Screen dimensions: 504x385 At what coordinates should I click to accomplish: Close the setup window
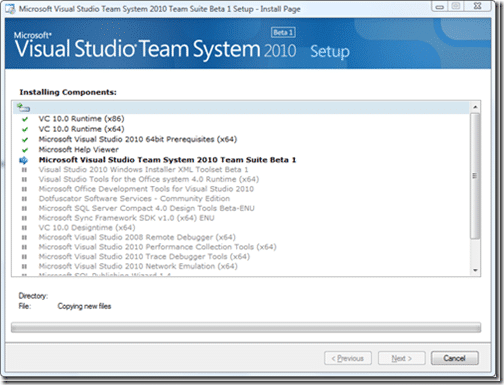pyautogui.click(x=478, y=6)
